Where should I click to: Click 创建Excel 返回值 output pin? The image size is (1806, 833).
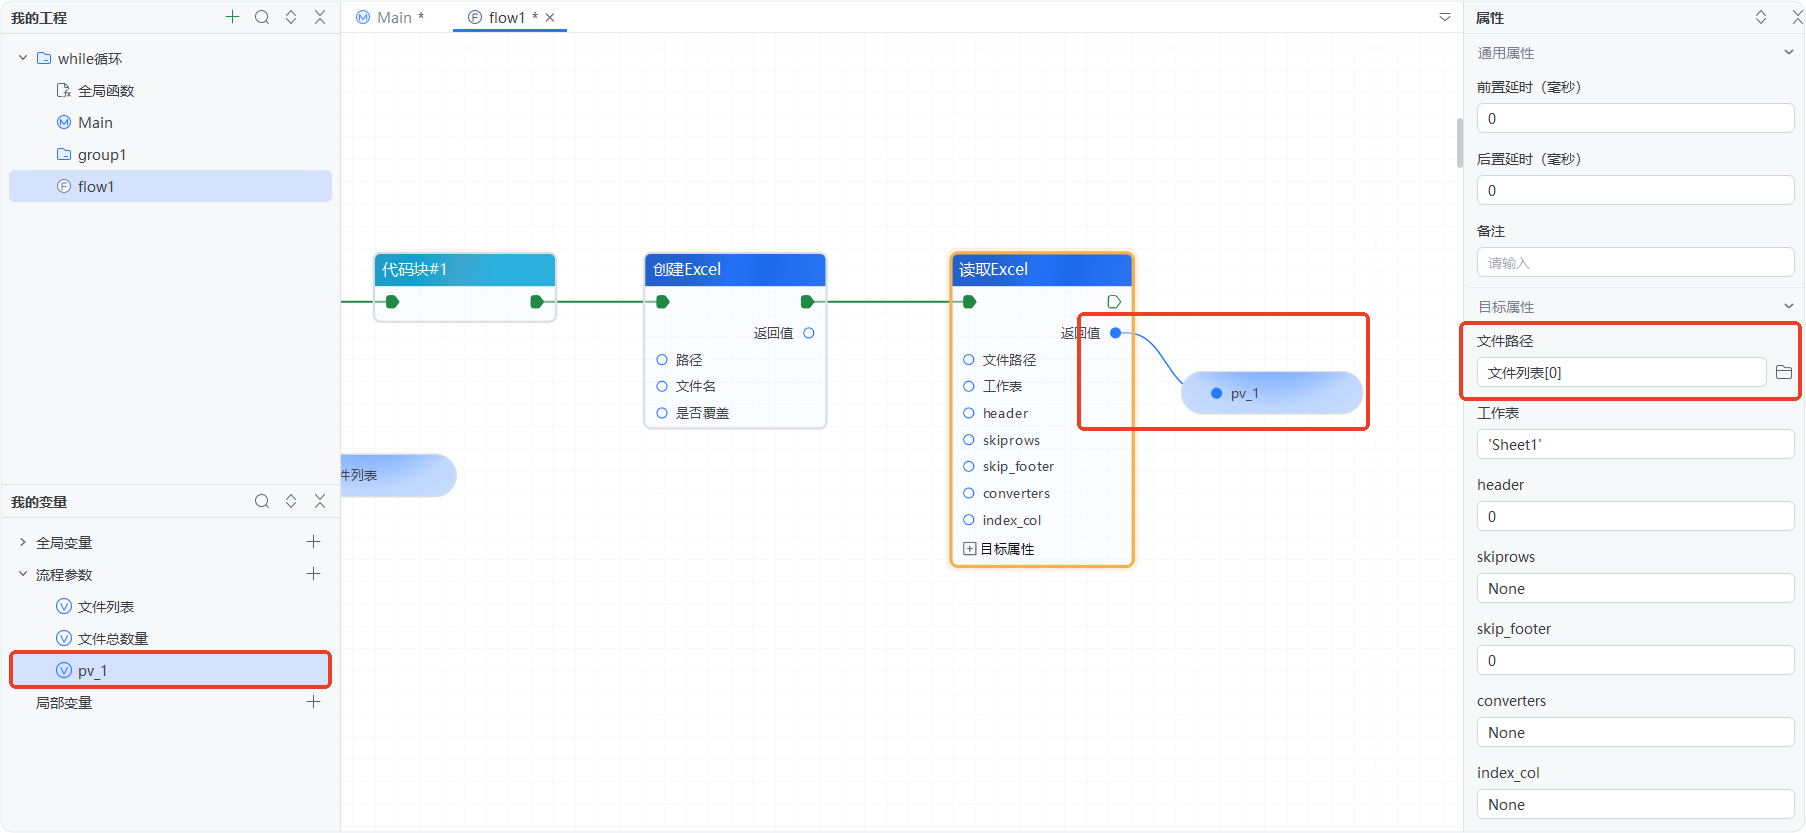pos(809,333)
